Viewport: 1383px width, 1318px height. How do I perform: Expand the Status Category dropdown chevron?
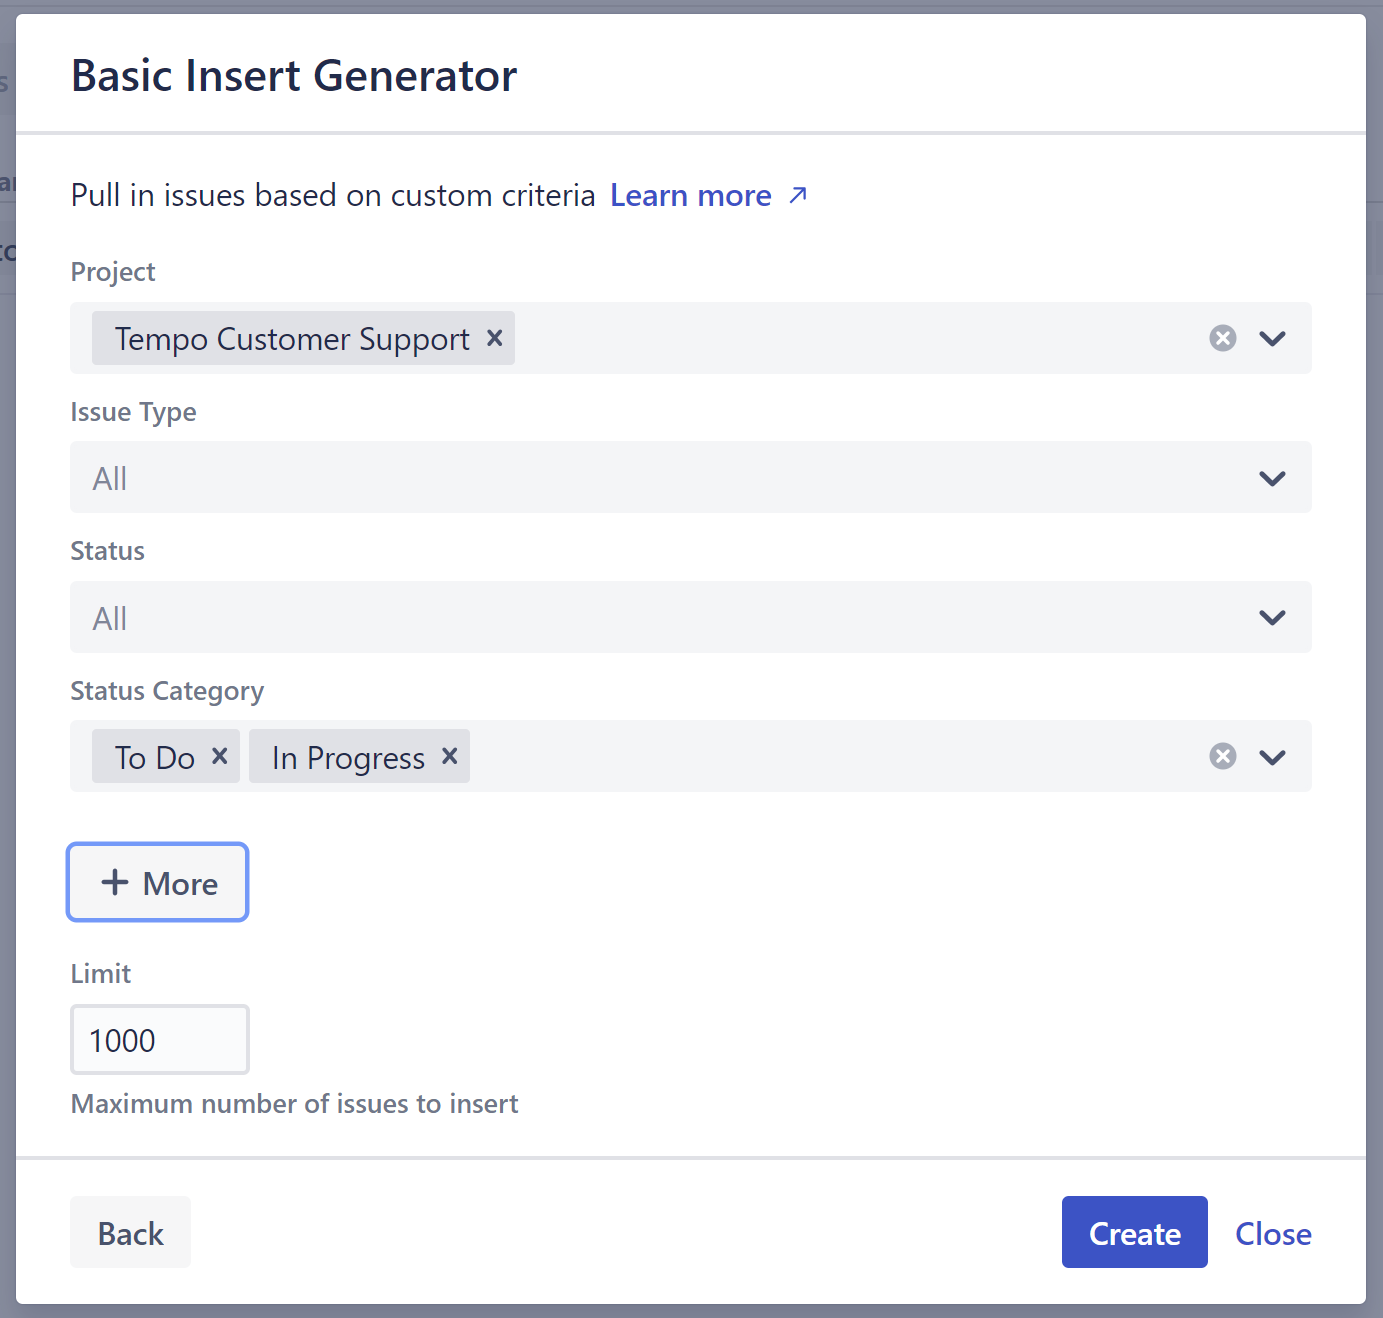pos(1272,757)
